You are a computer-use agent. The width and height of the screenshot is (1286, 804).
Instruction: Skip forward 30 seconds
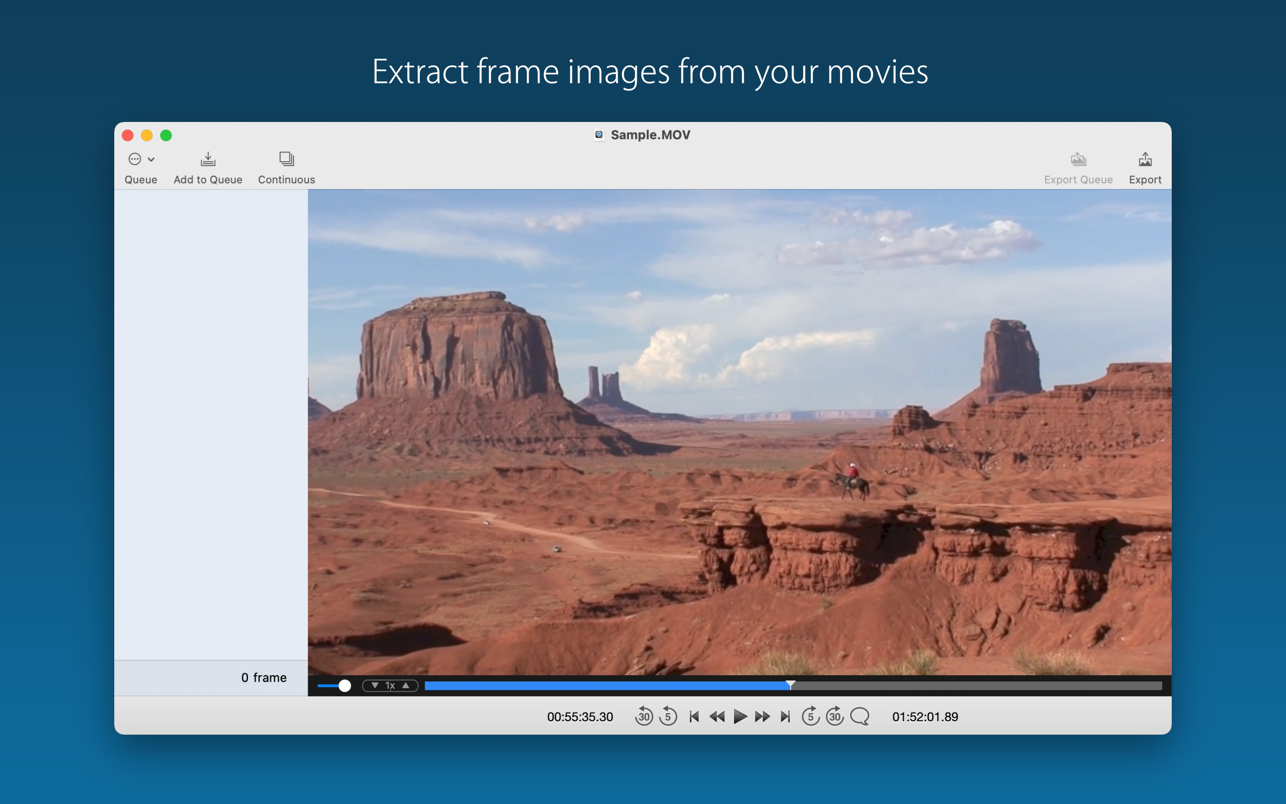point(834,717)
